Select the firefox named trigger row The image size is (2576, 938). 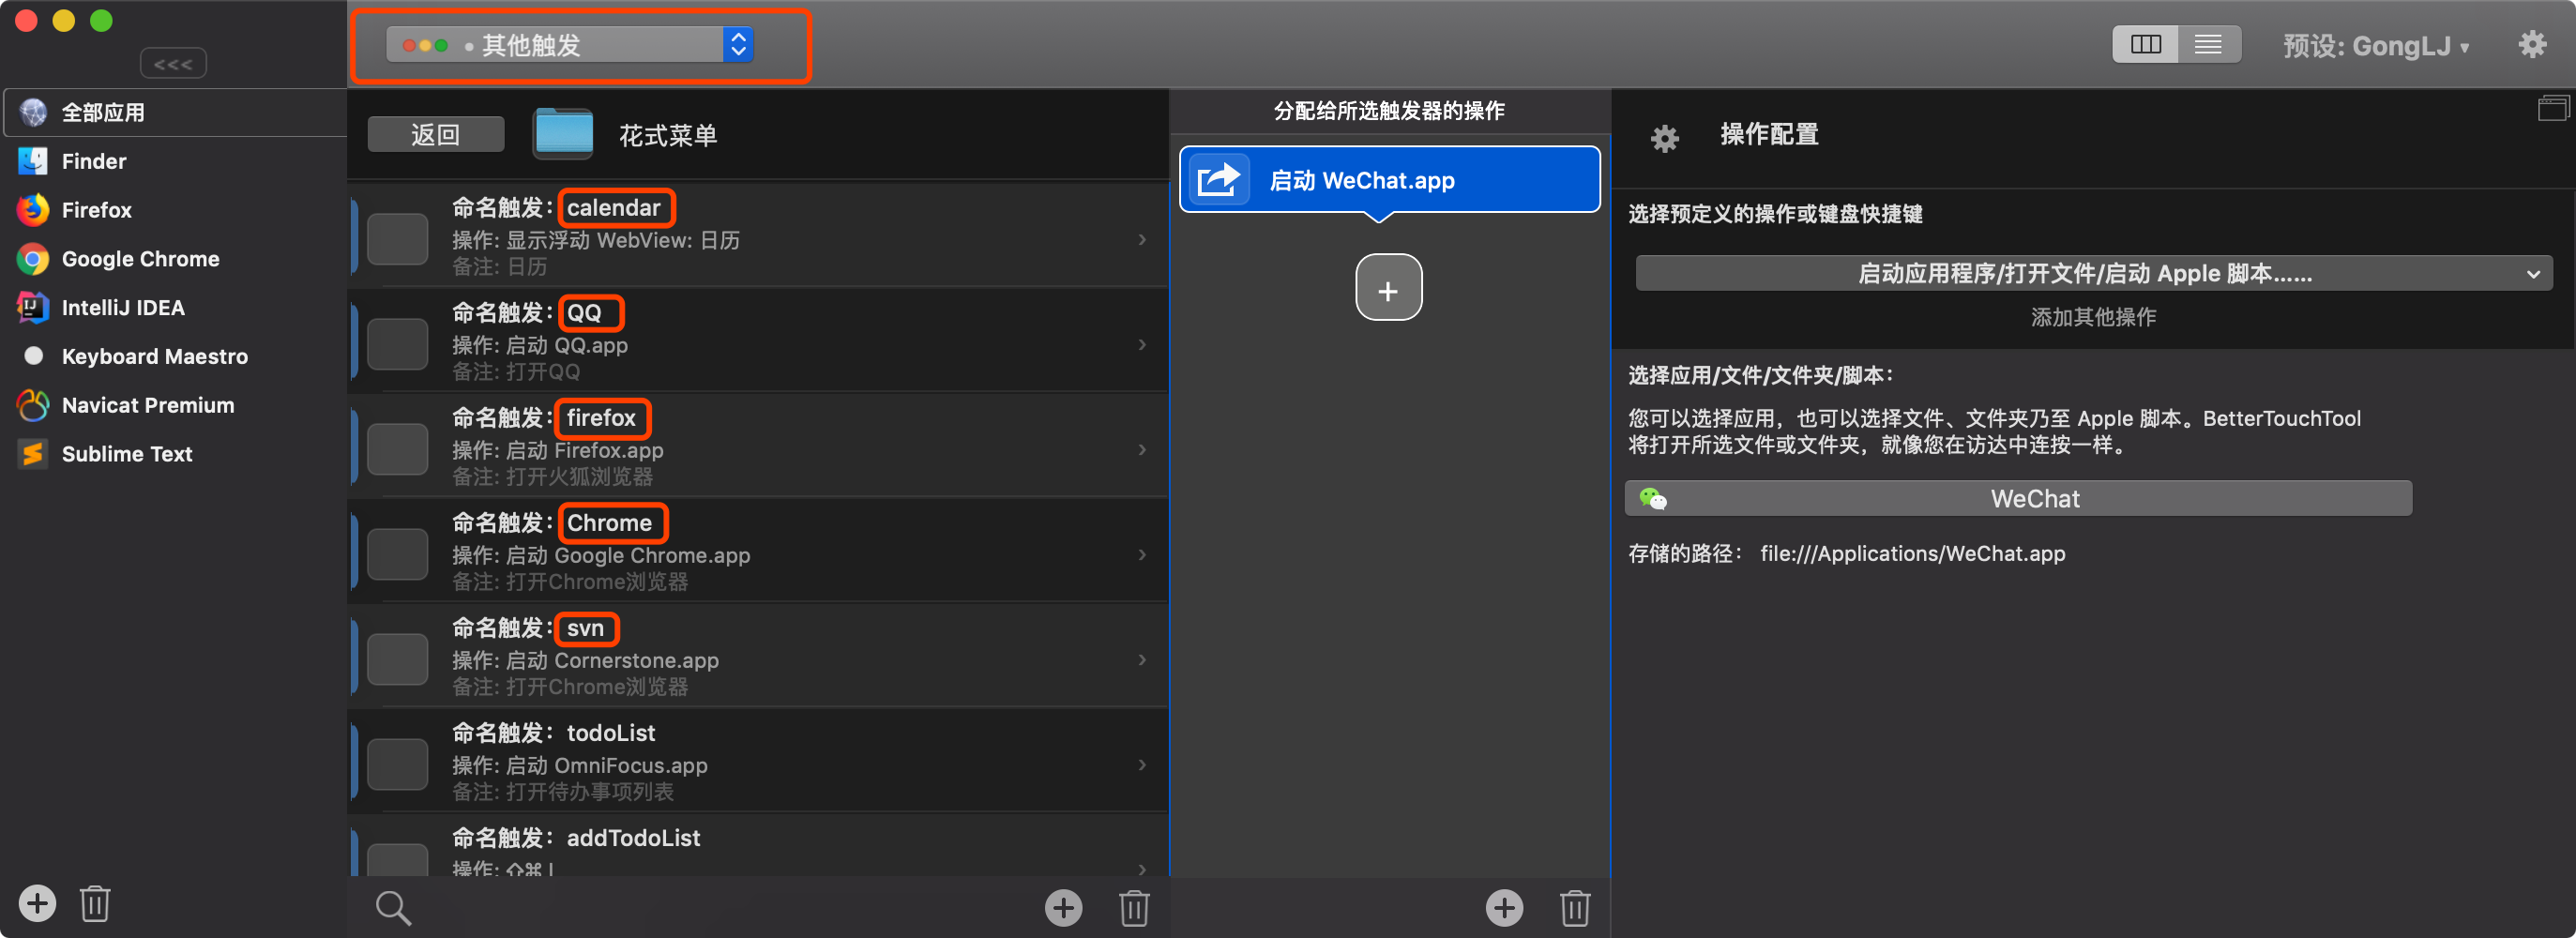click(760, 445)
